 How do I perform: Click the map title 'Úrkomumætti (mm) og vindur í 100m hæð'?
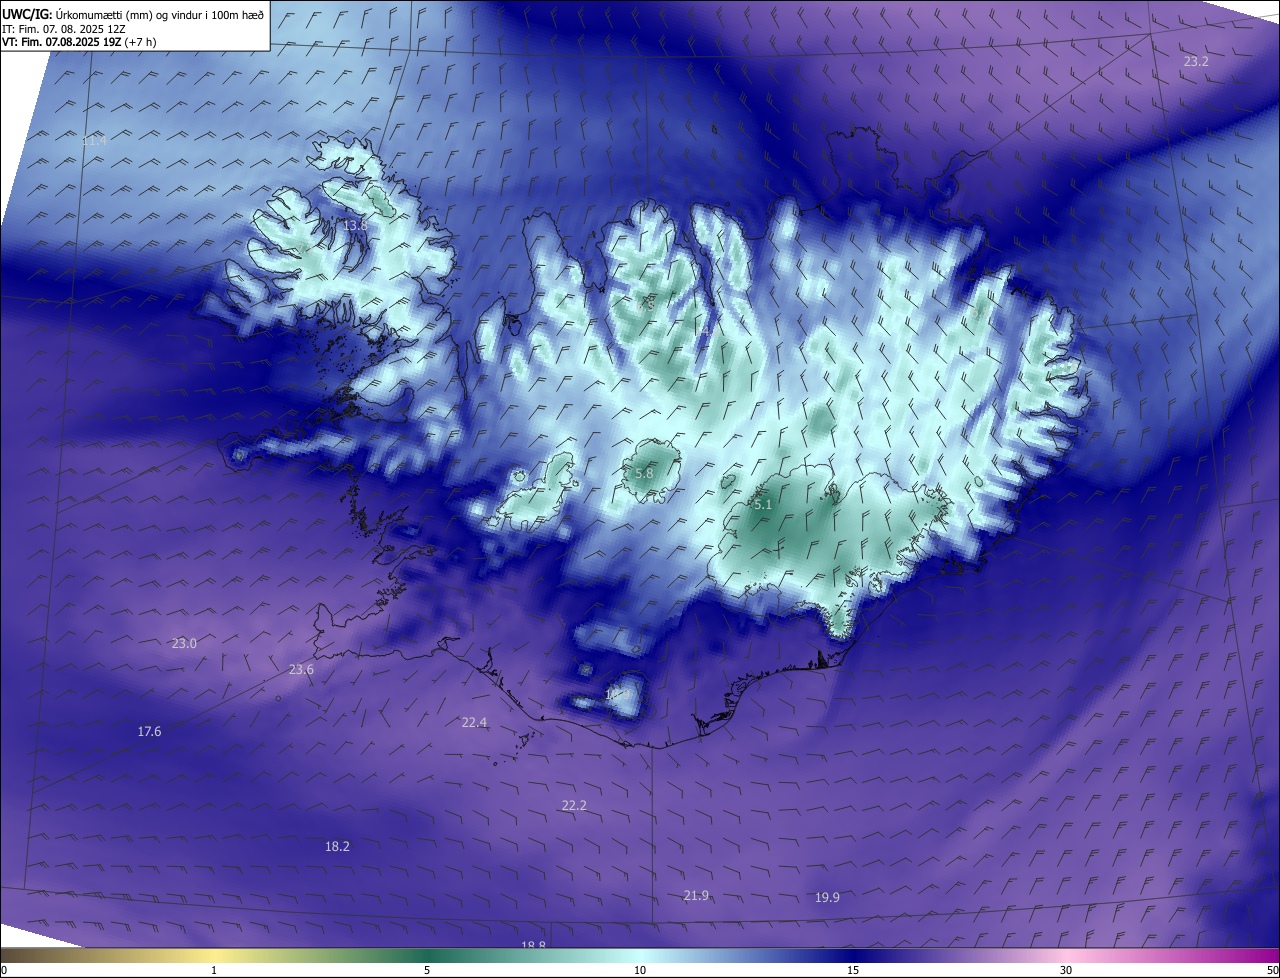[160, 14]
